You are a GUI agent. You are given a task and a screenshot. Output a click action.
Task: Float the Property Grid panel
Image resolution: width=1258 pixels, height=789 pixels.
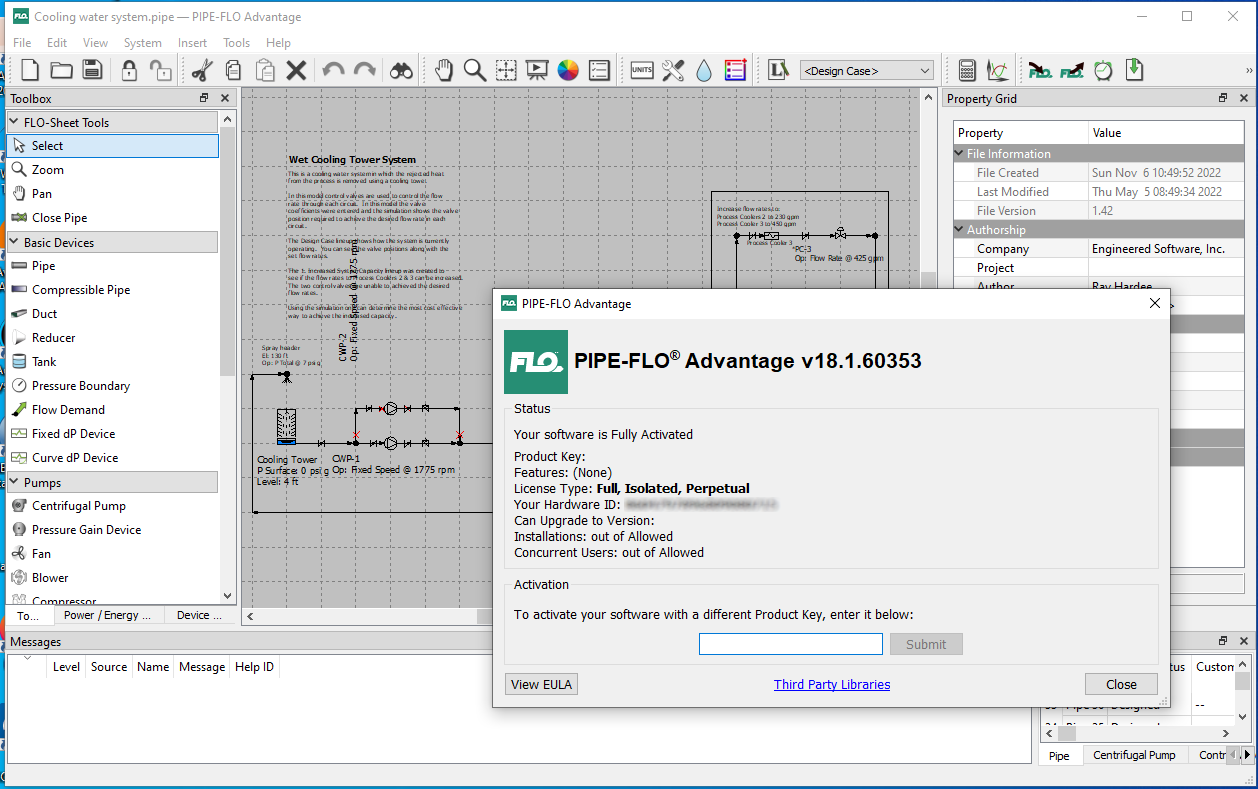point(1222,98)
